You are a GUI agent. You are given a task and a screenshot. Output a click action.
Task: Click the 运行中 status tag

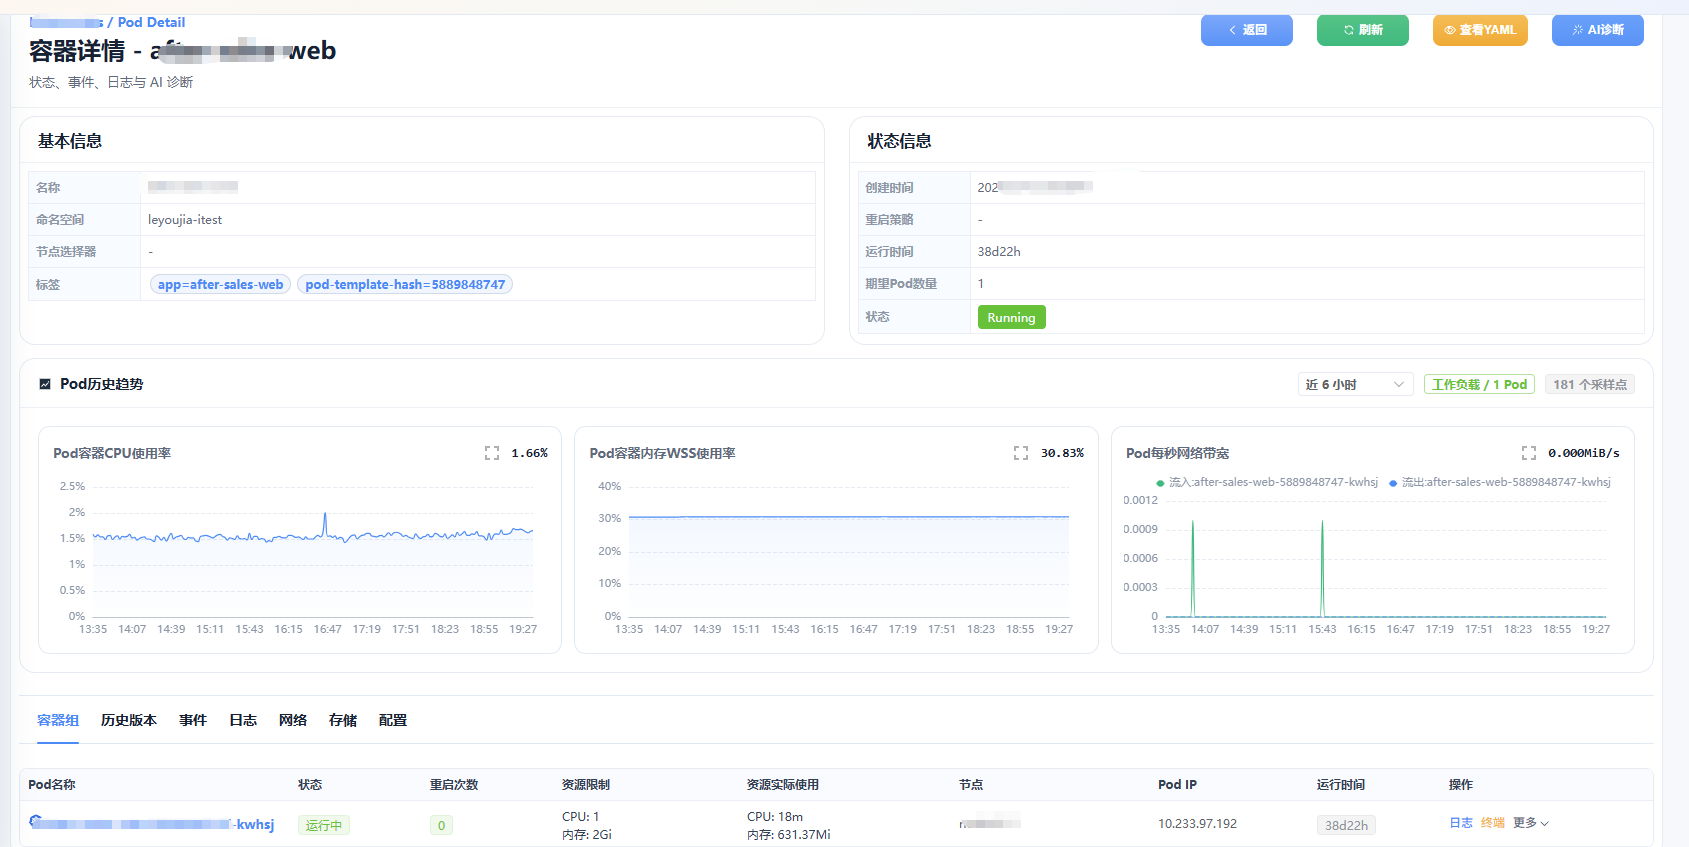tap(324, 825)
